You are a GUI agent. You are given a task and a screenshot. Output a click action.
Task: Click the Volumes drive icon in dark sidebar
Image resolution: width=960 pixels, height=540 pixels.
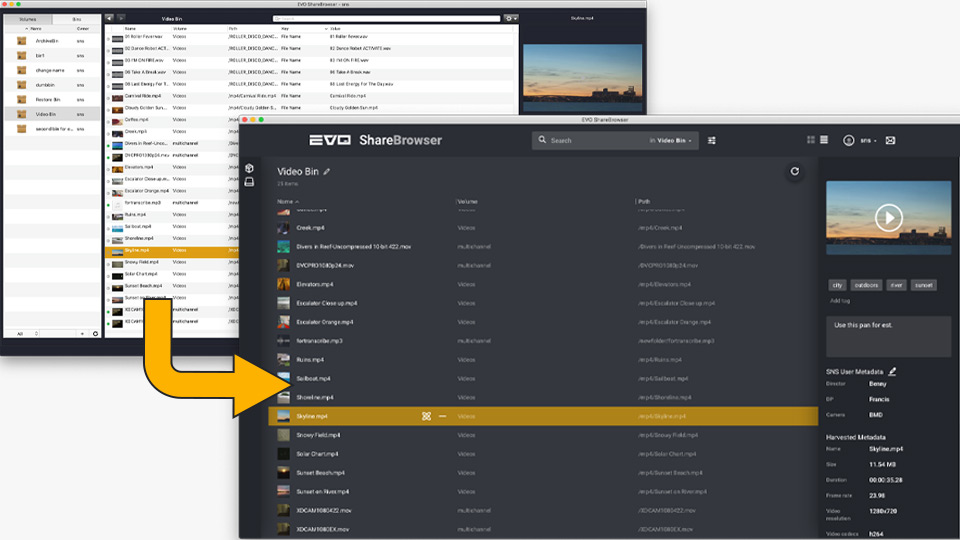[x=249, y=182]
